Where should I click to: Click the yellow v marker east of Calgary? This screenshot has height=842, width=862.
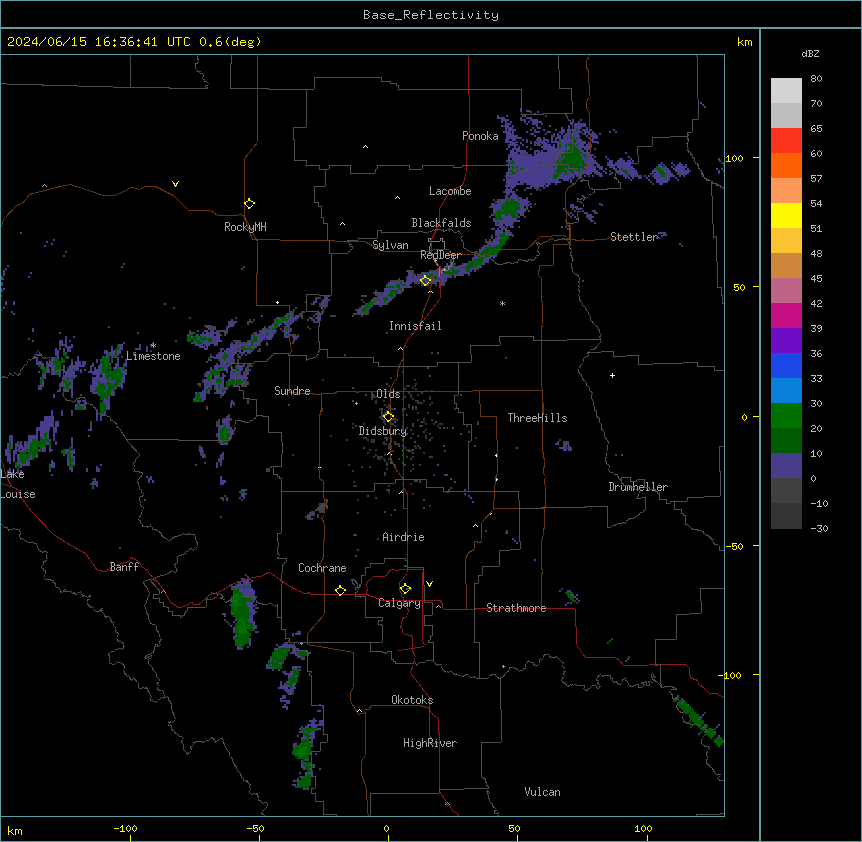[429, 584]
